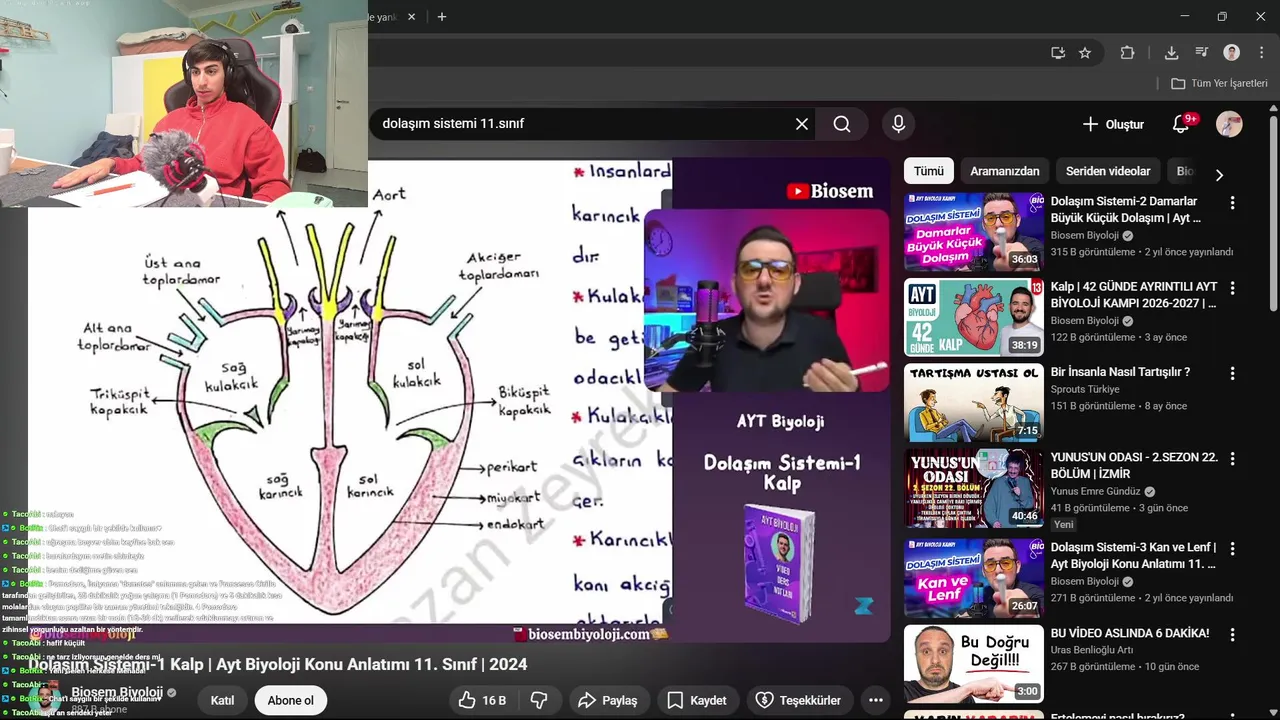Viewport: 1280px width, 720px height.
Task: Show more filter chips with right arrow
Action: 1219,175
